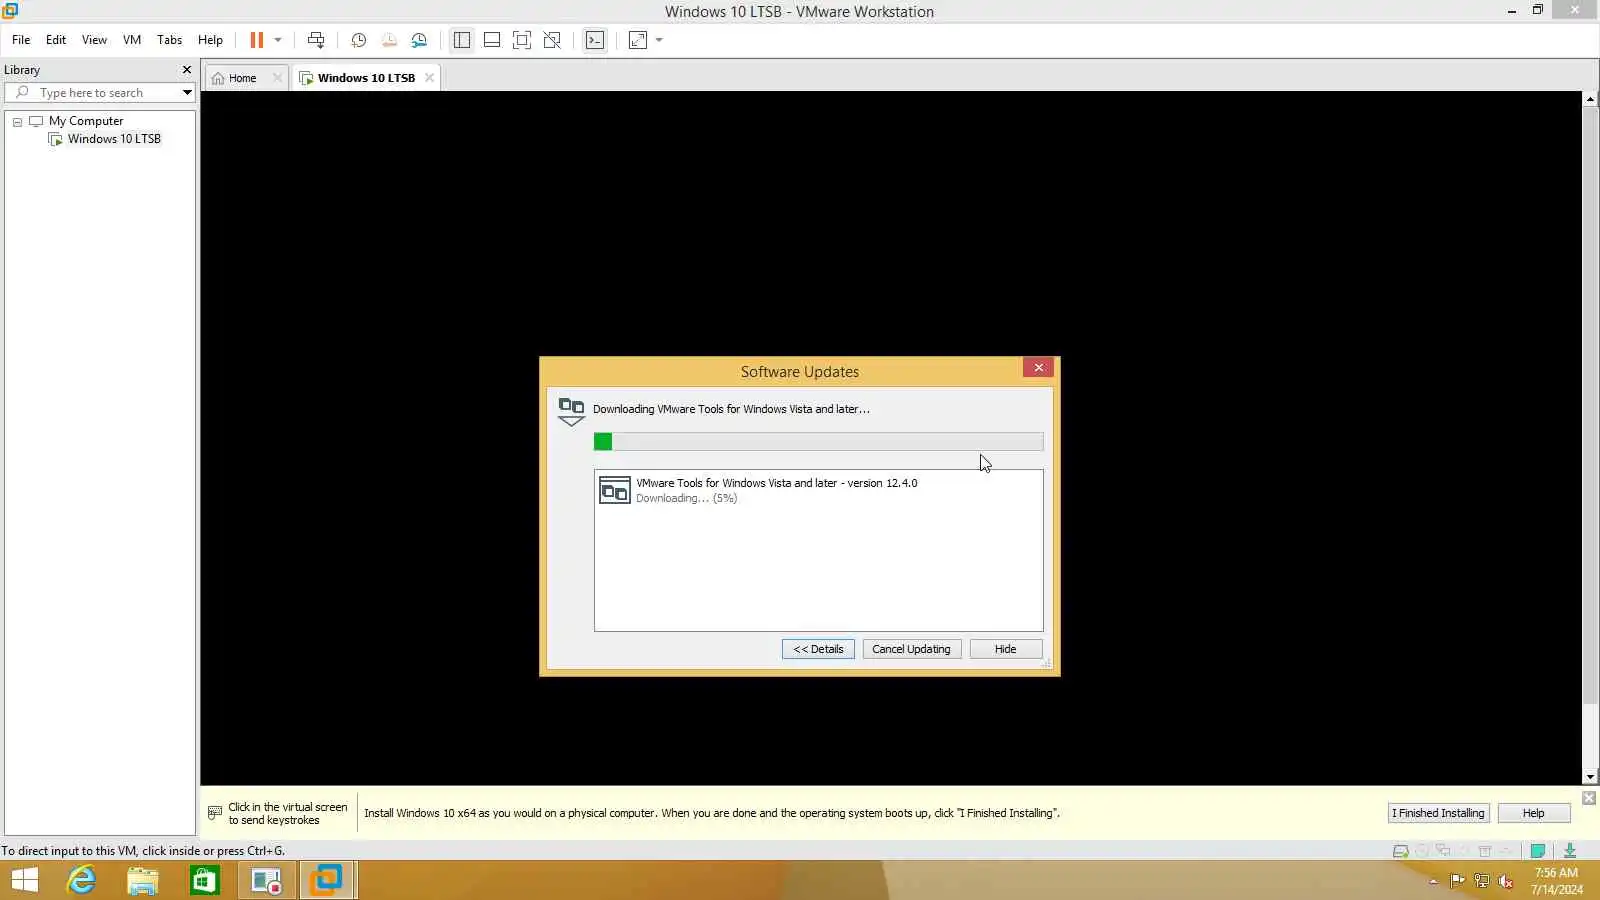Click the stretch guest display icon
Screen dimensions: 1600x900
638,40
